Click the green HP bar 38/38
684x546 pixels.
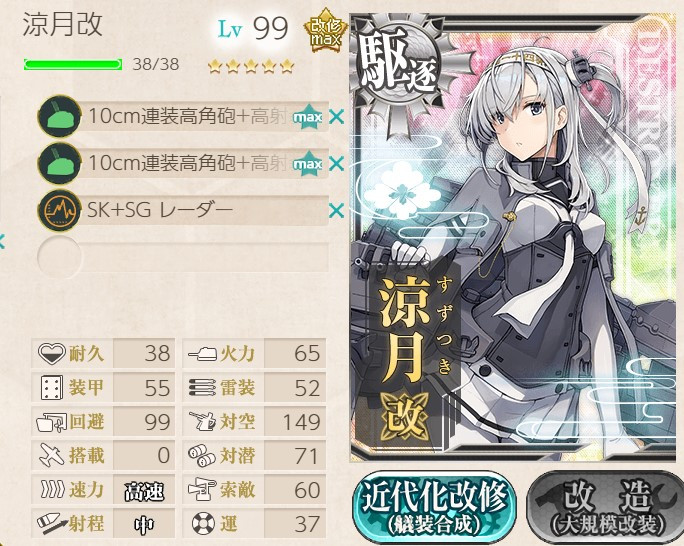73,65
